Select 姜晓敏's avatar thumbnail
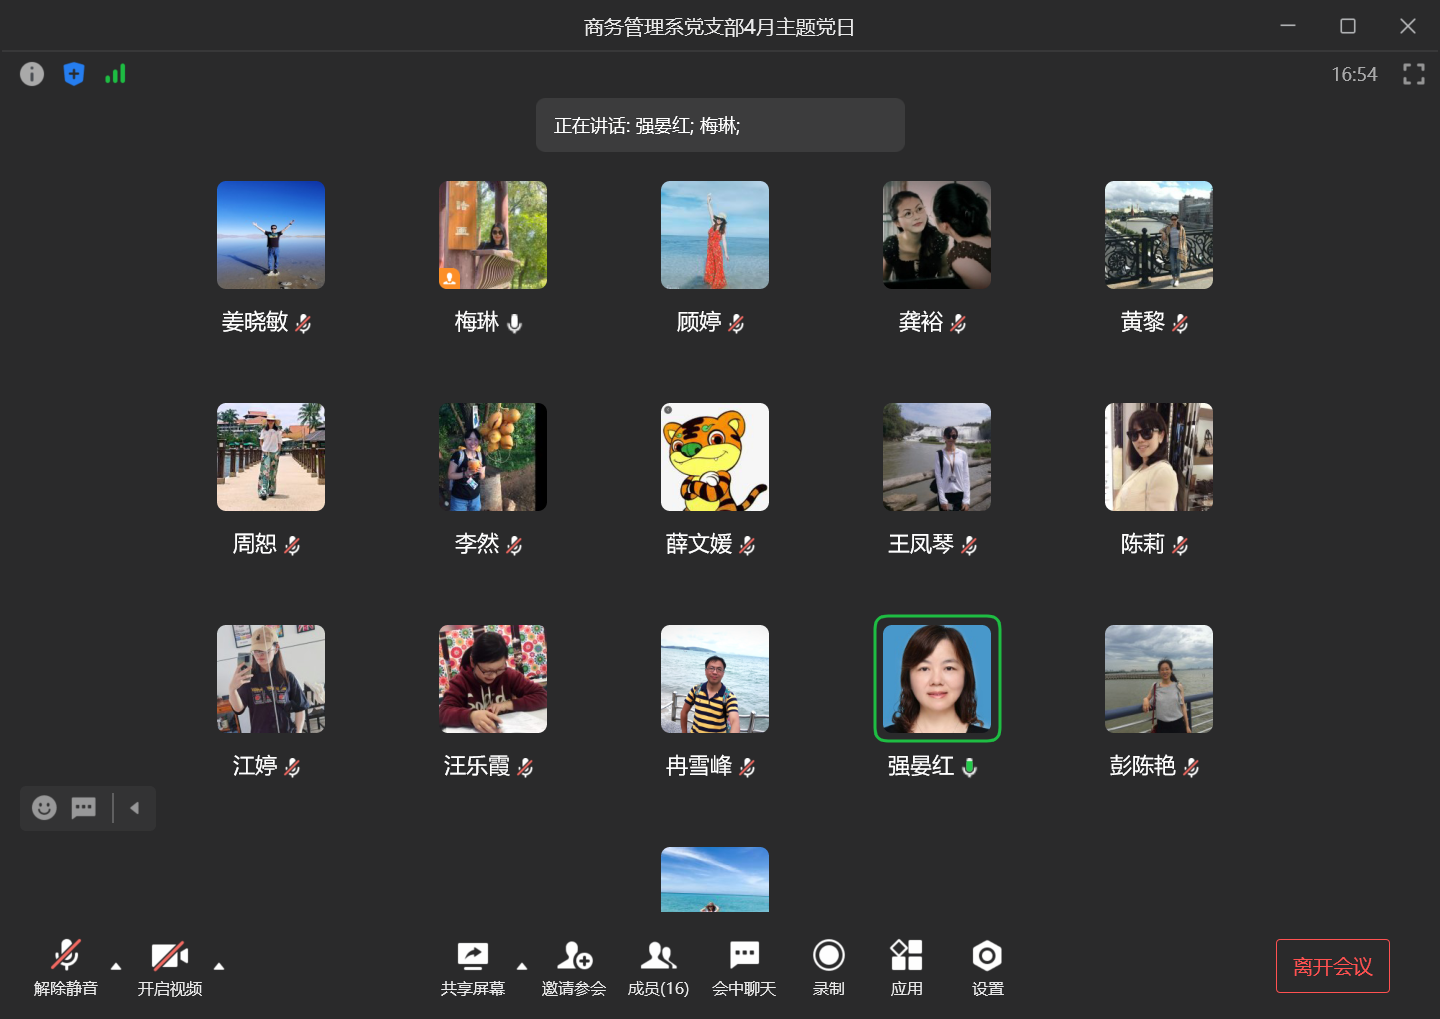Viewport: 1440px width, 1019px height. click(x=271, y=235)
